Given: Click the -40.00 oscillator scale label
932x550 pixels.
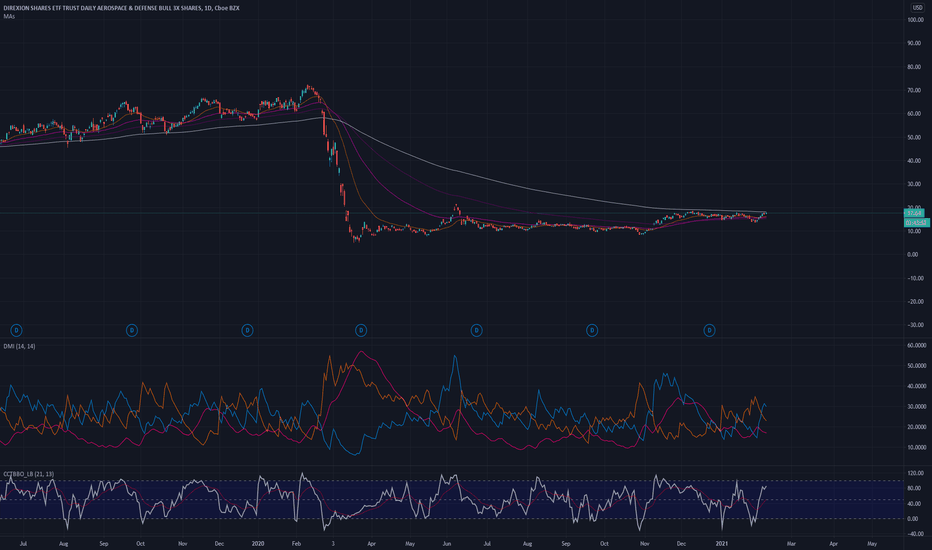Looking at the screenshot, I should click(x=915, y=534).
